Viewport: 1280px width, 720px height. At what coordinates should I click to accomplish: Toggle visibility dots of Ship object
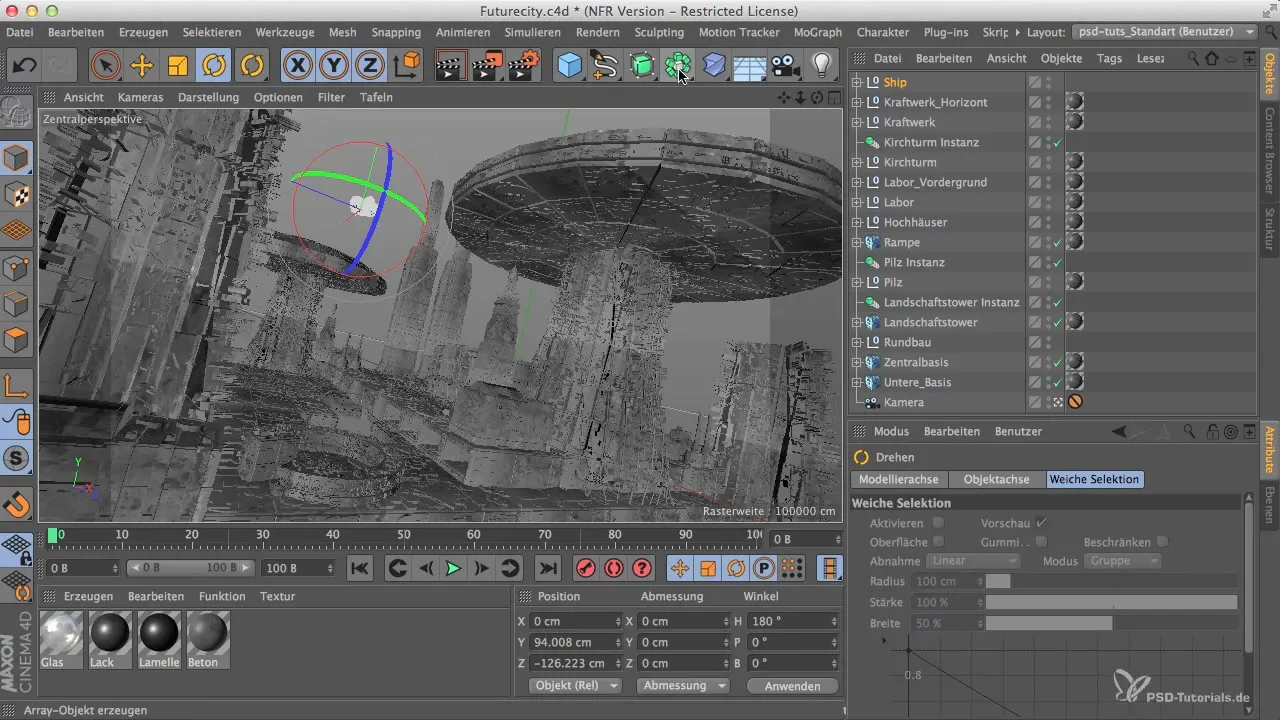pos(1048,82)
